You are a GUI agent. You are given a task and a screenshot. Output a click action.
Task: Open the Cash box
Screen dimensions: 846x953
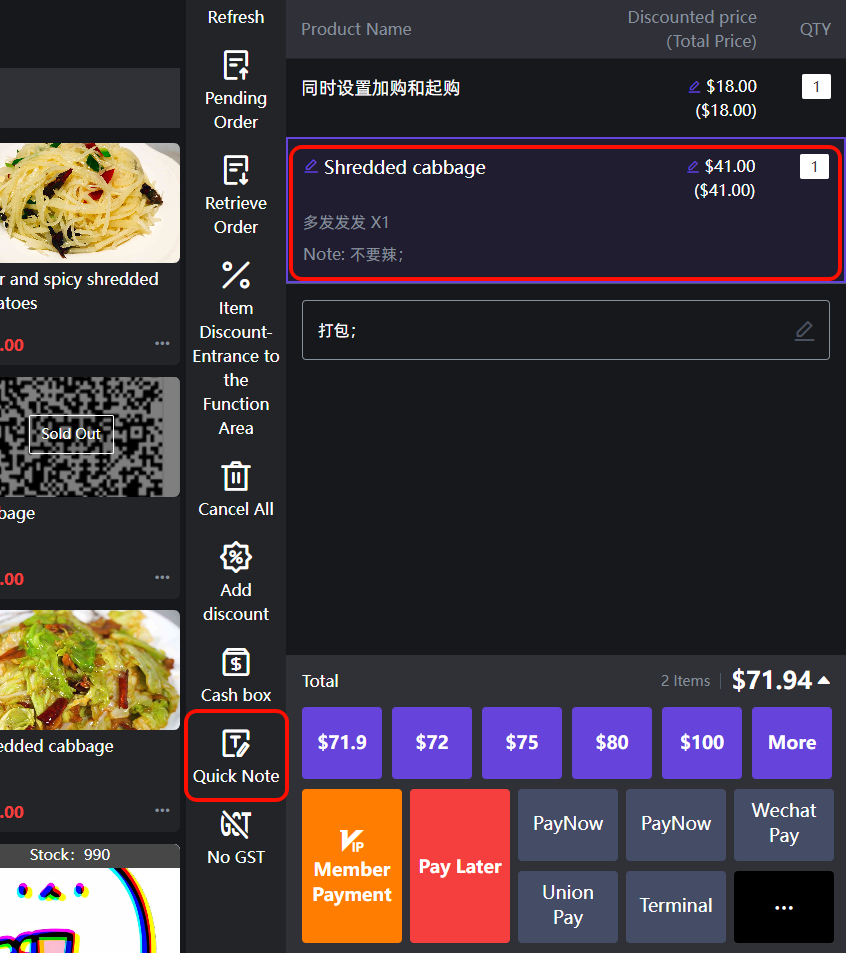coord(236,675)
